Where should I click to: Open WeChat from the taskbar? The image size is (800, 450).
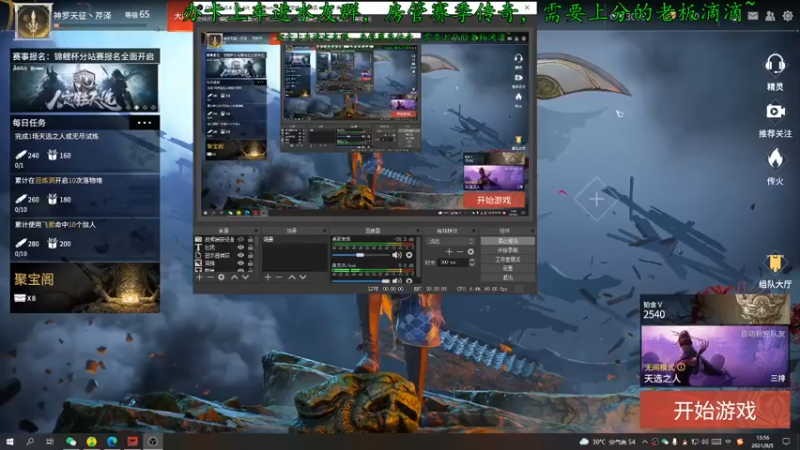[71, 441]
